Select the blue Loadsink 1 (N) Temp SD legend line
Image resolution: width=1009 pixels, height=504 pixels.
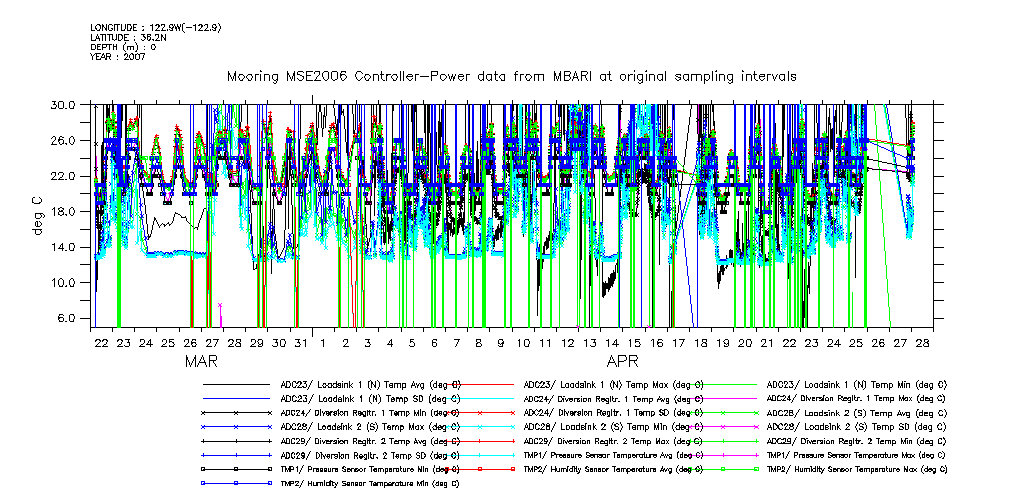coord(235,398)
